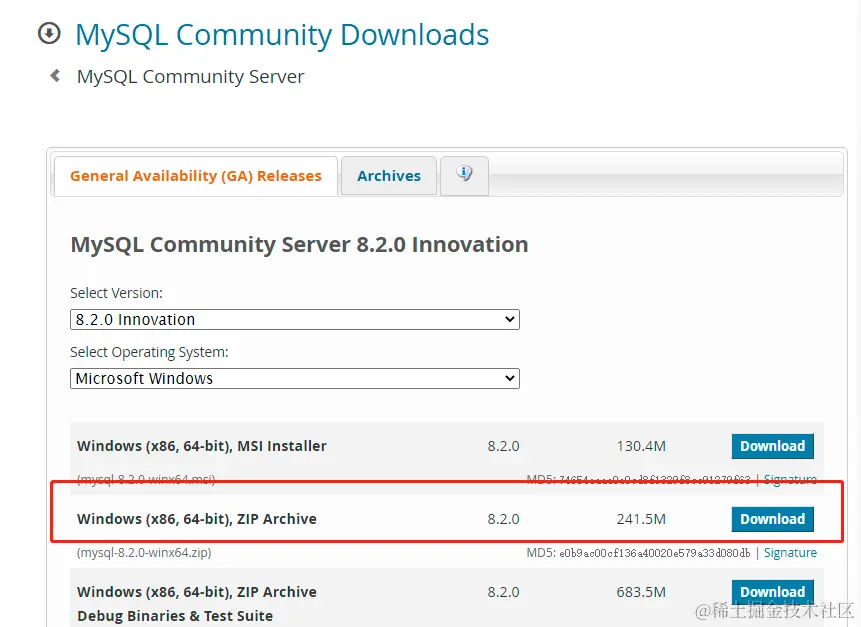Click the back arrow next to MySQL Community Server
Image resolution: width=861 pixels, height=627 pixels.
tap(55, 75)
